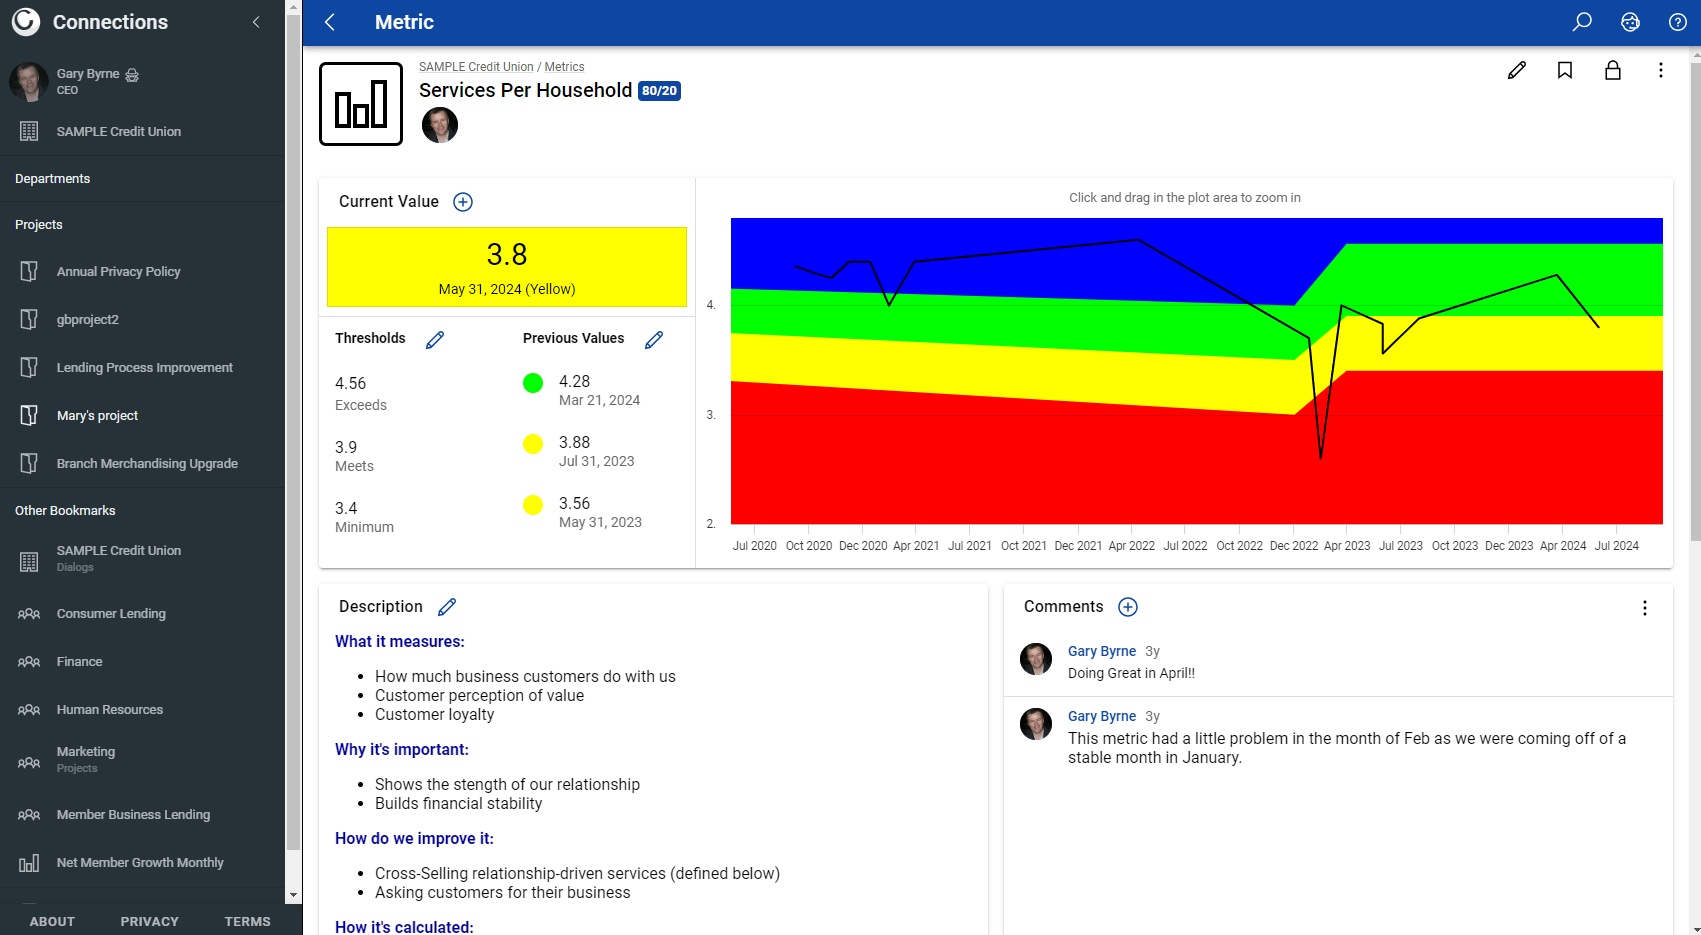This screenshot has height=935, width=1701.
Task: Click the print icon beside Gary Byrne
Action: 132,75
